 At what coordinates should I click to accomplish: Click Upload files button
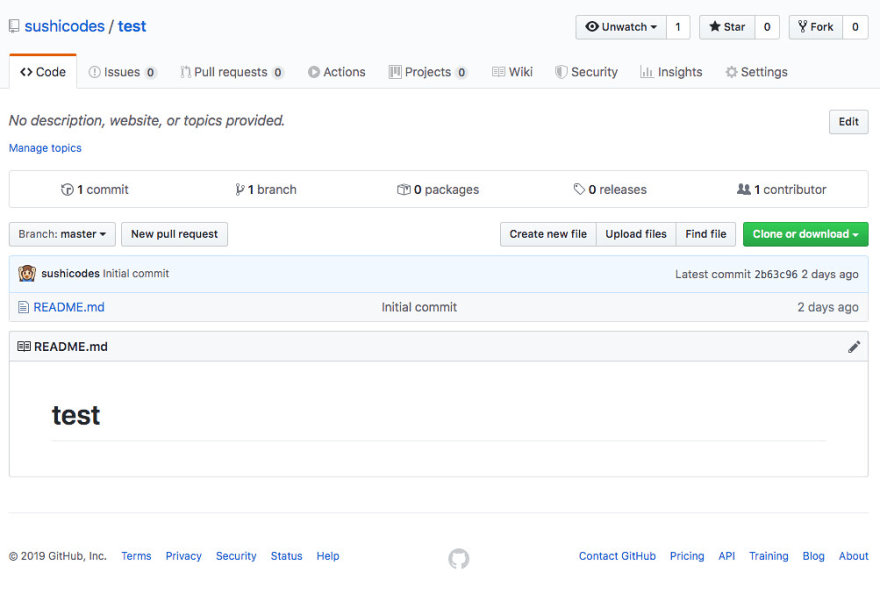[x=636, y=234]
